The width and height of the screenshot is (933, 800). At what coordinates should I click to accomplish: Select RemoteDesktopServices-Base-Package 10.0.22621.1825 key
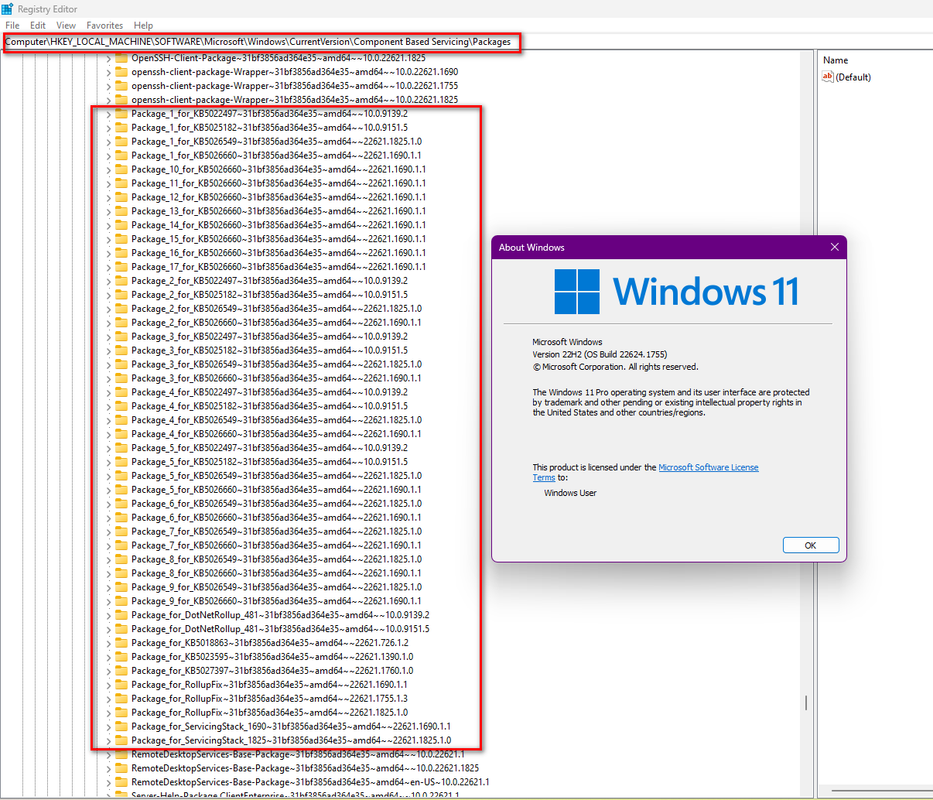tap(305, 768)
